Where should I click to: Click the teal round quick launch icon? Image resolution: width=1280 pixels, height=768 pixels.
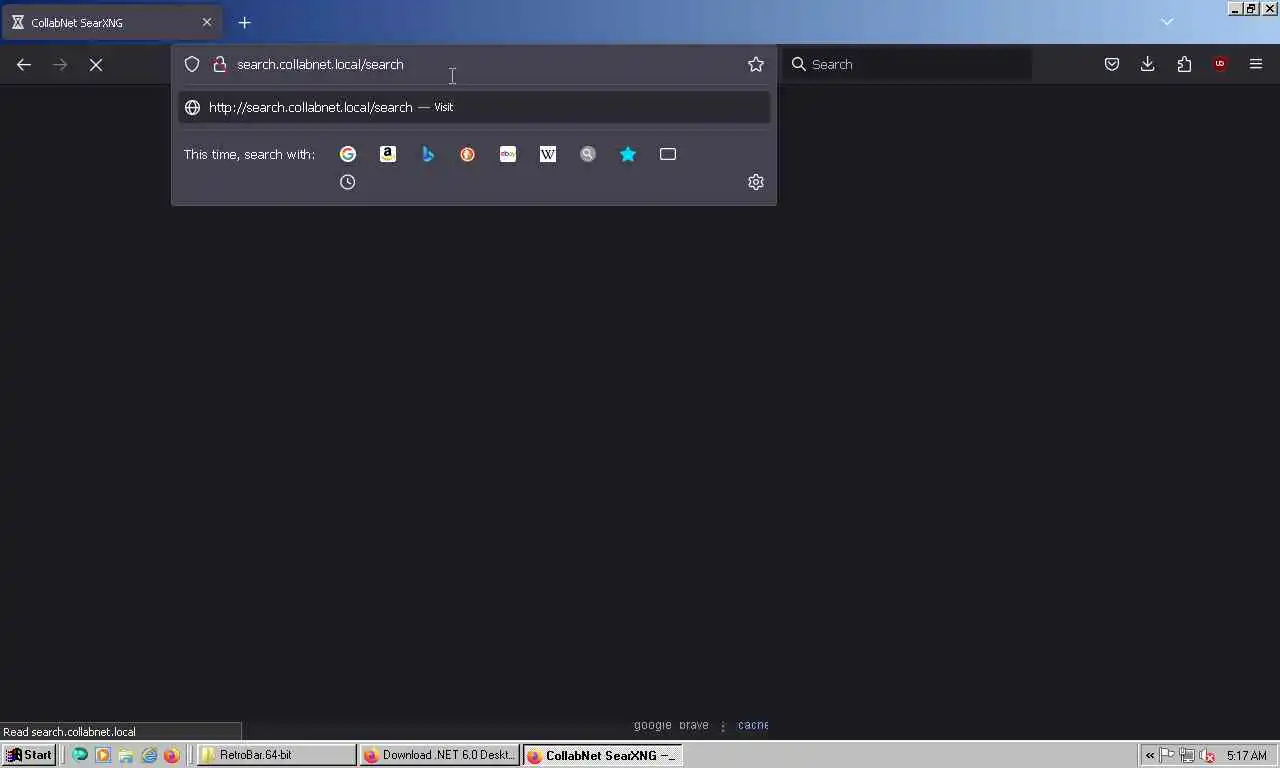tap(80, 755)
